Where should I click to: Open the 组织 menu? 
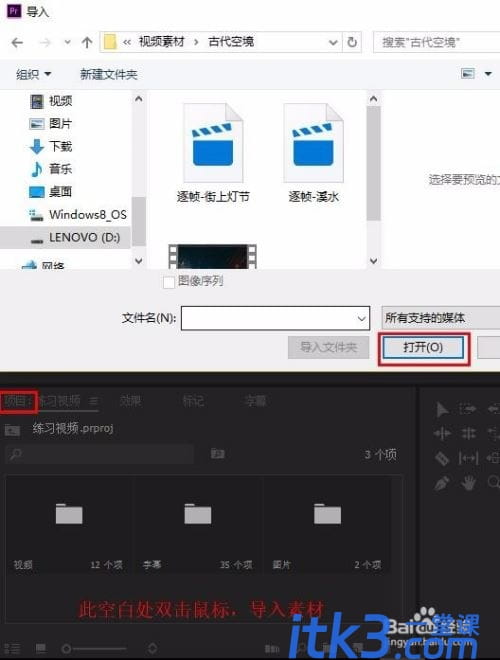pyautogui.click(x=33, y=75)
